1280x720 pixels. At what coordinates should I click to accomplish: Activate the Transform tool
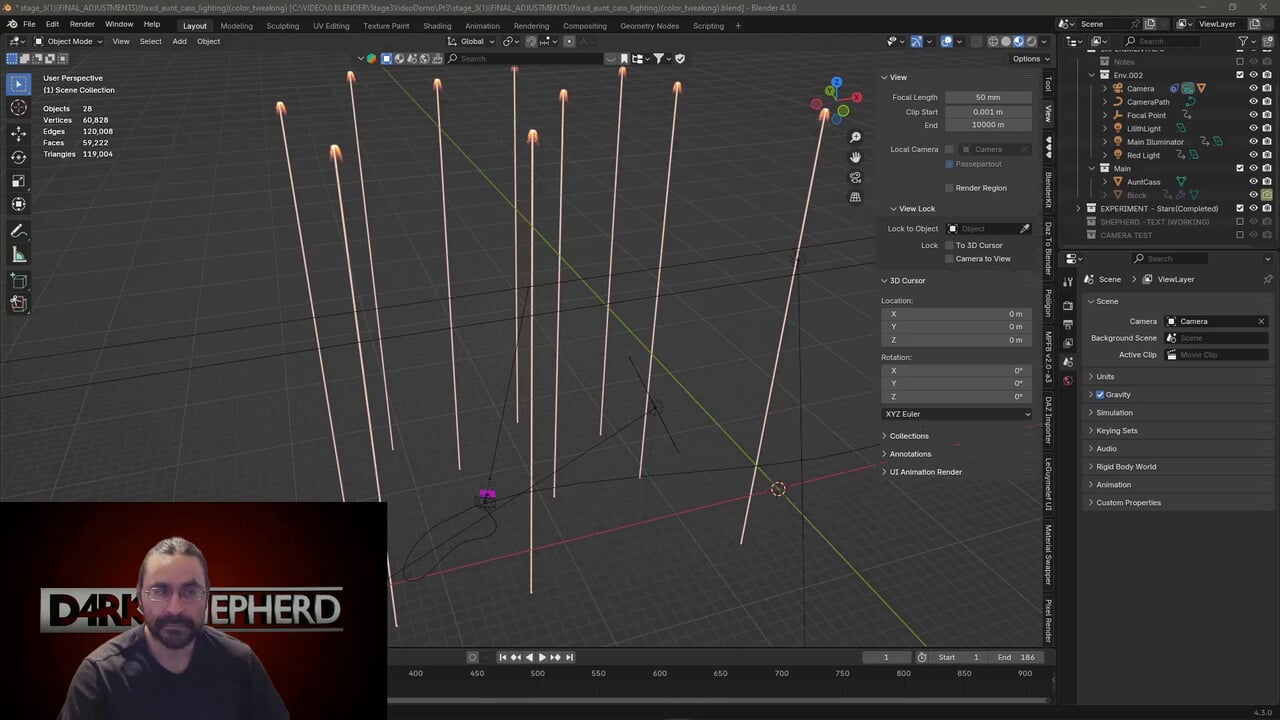(x=19, y=205)
